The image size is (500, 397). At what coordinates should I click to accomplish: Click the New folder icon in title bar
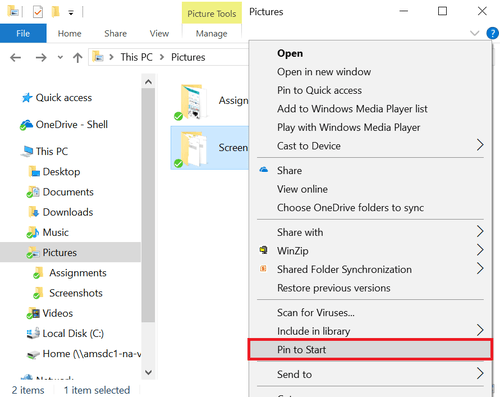pos(55,12)
